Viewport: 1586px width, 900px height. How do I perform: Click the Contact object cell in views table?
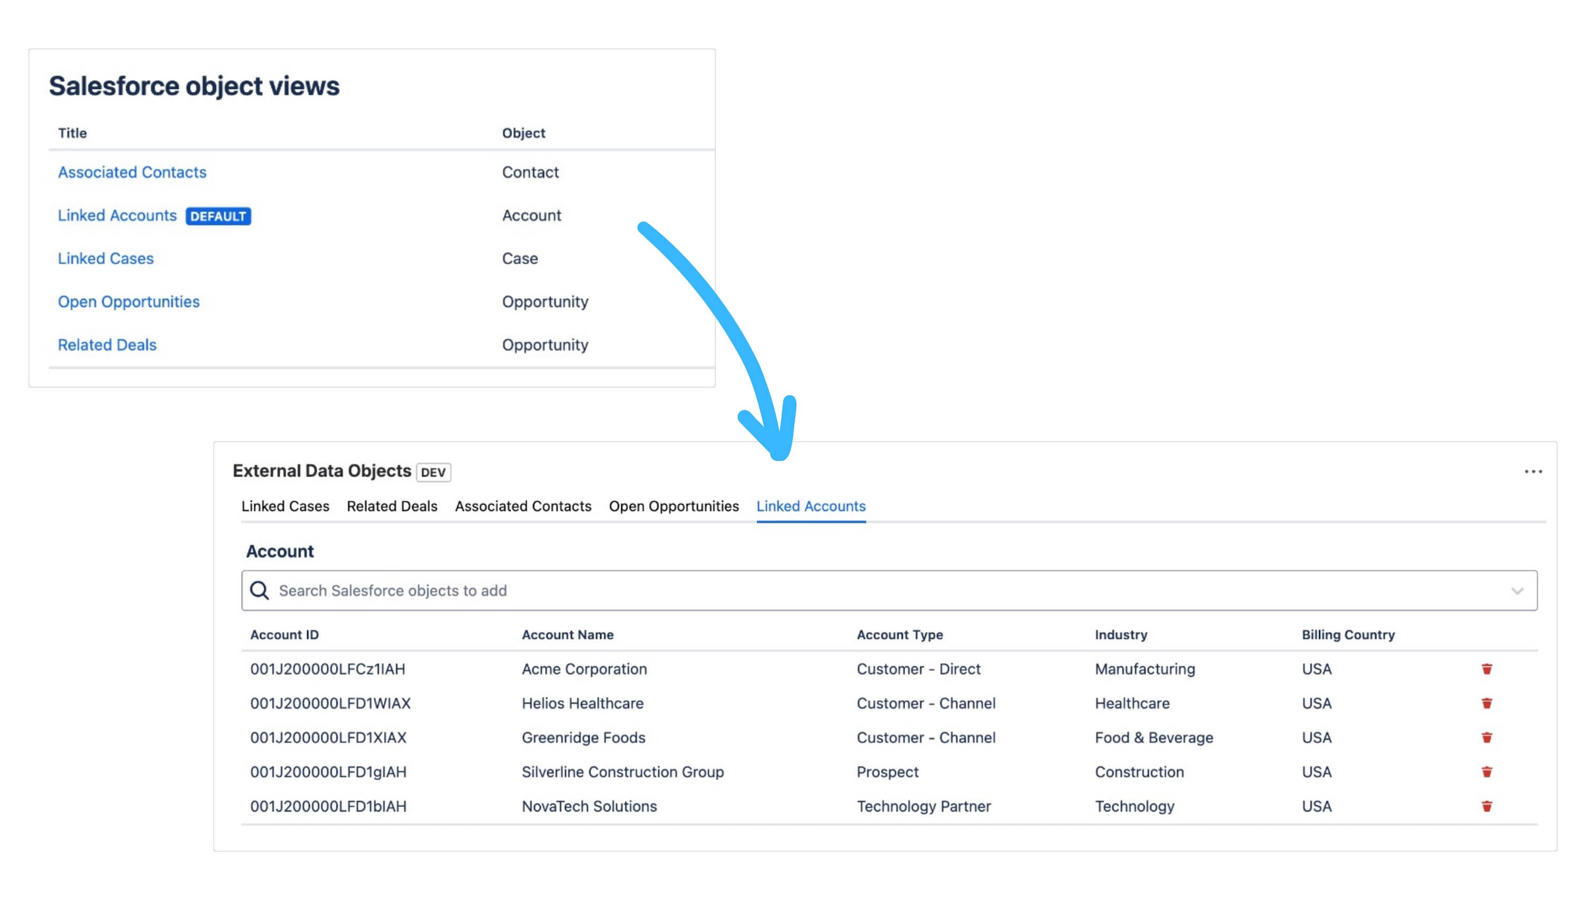[531, 172]
